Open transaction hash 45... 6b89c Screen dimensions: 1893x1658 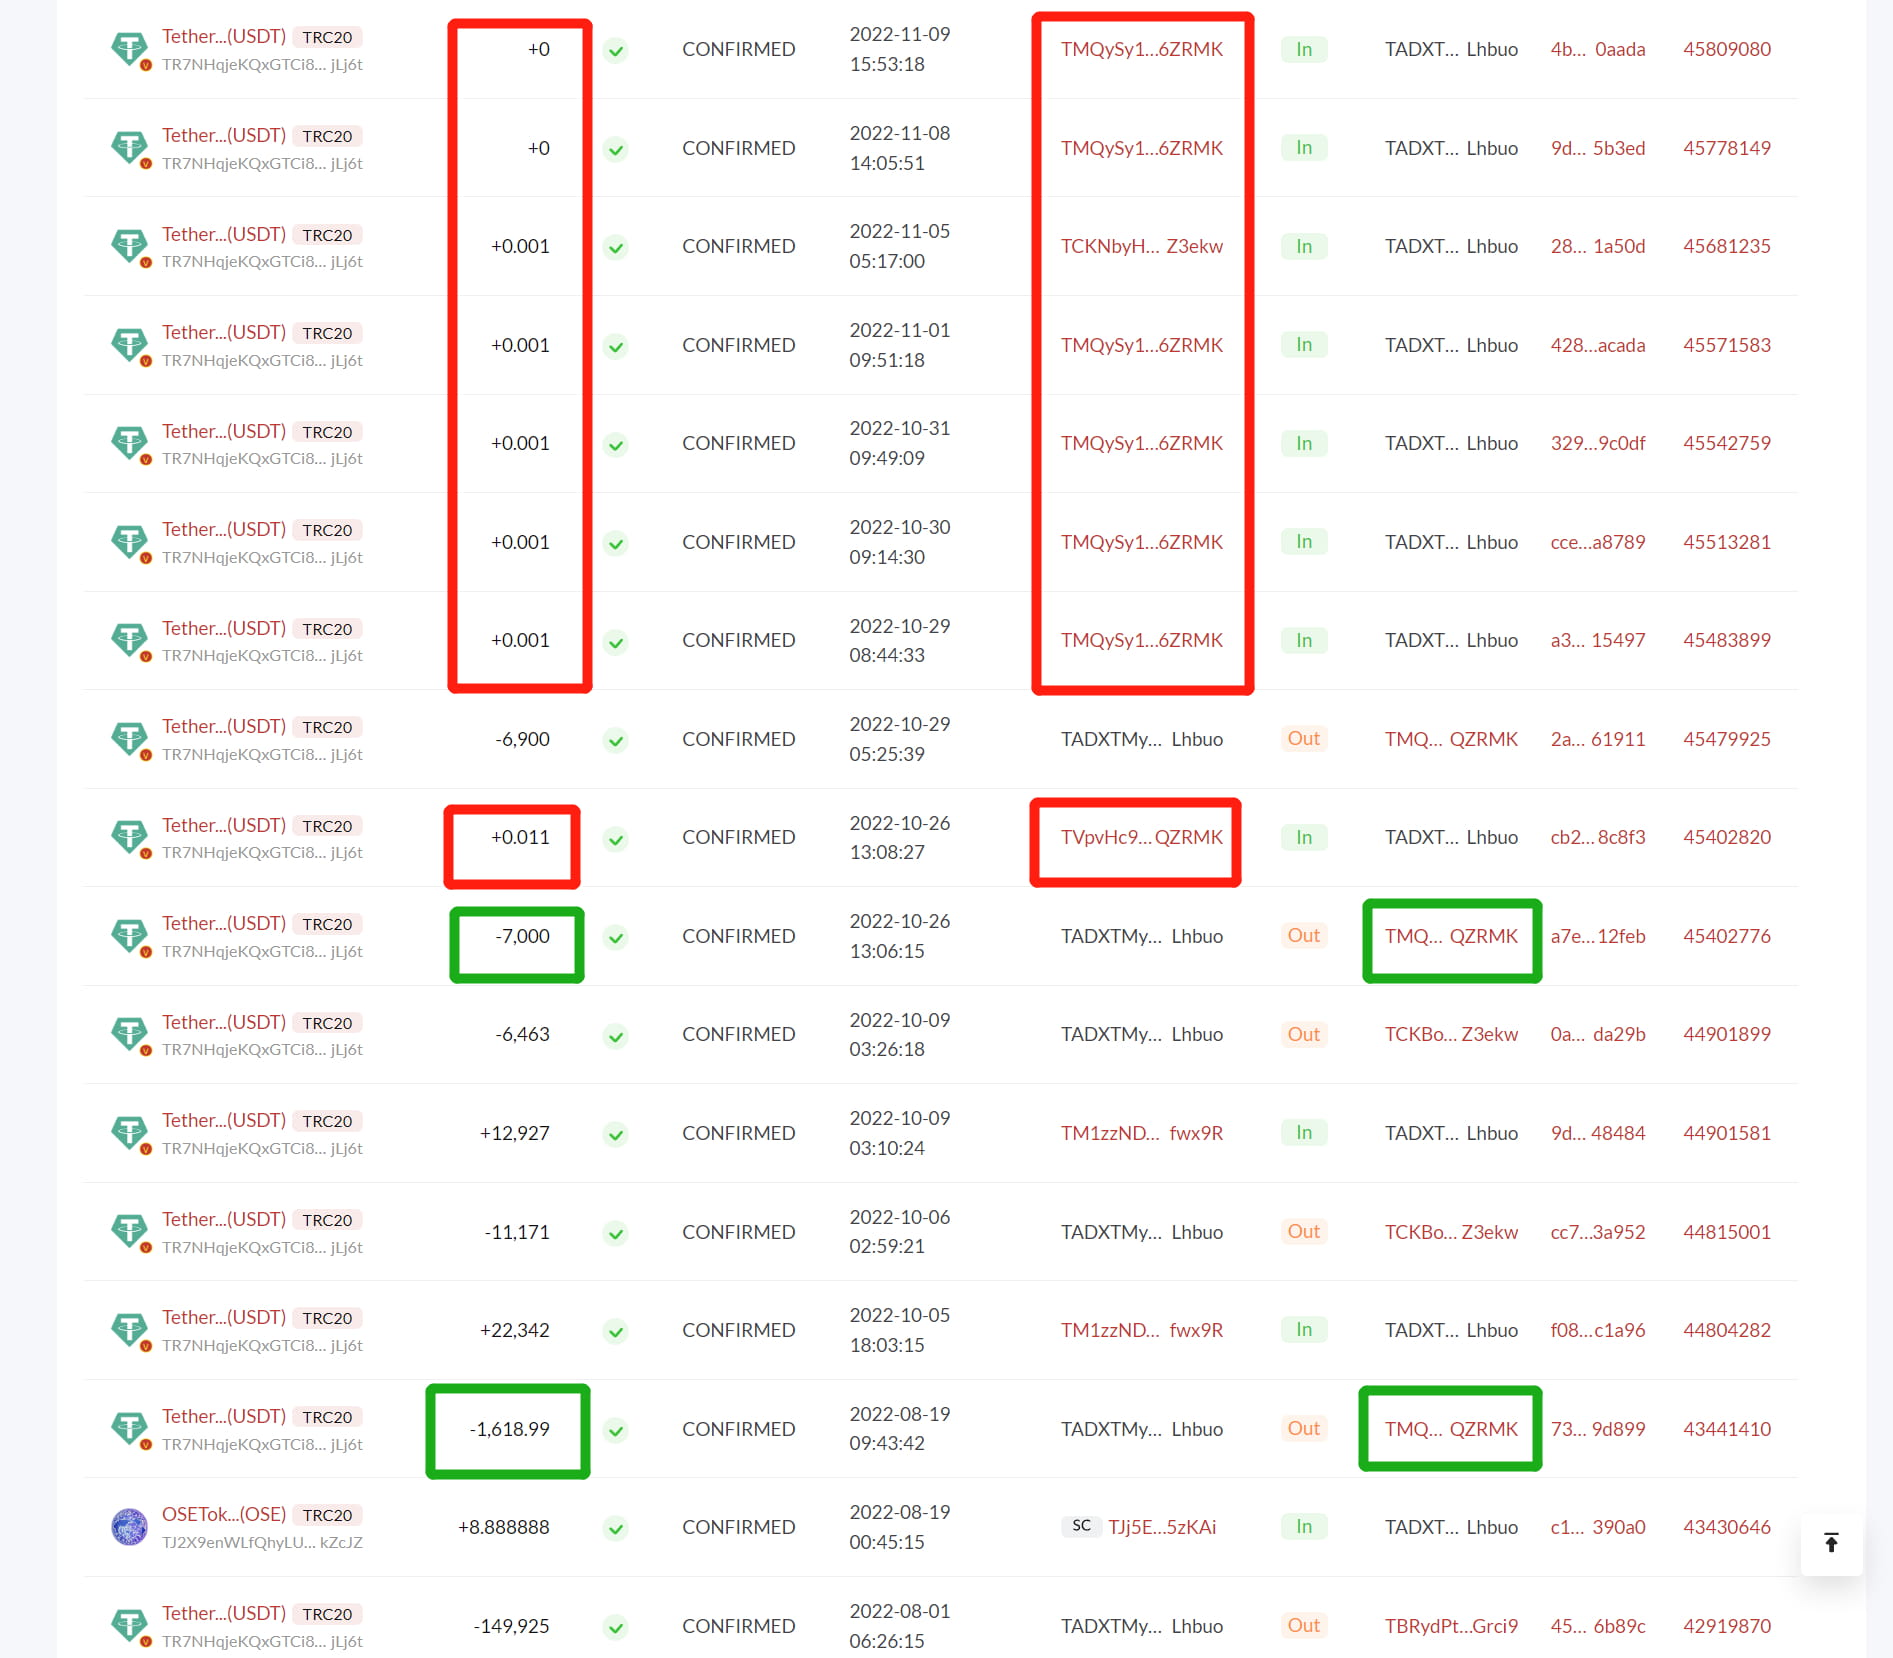pyautogui.click(x=1597, y=1626)
